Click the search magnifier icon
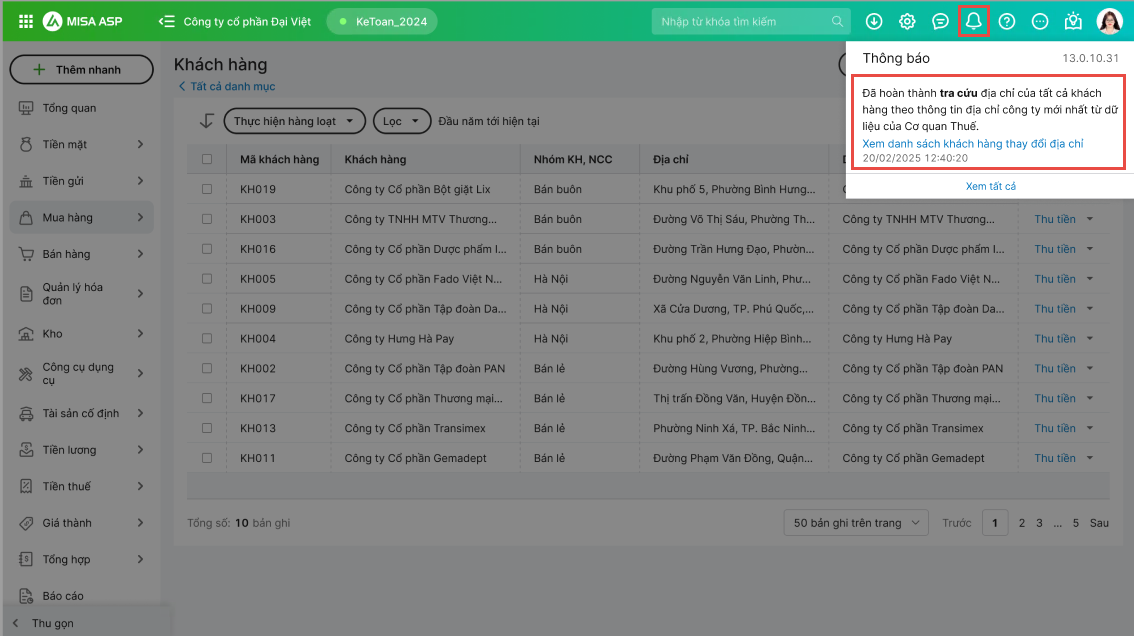1134x636 pixels. (837, 22)
